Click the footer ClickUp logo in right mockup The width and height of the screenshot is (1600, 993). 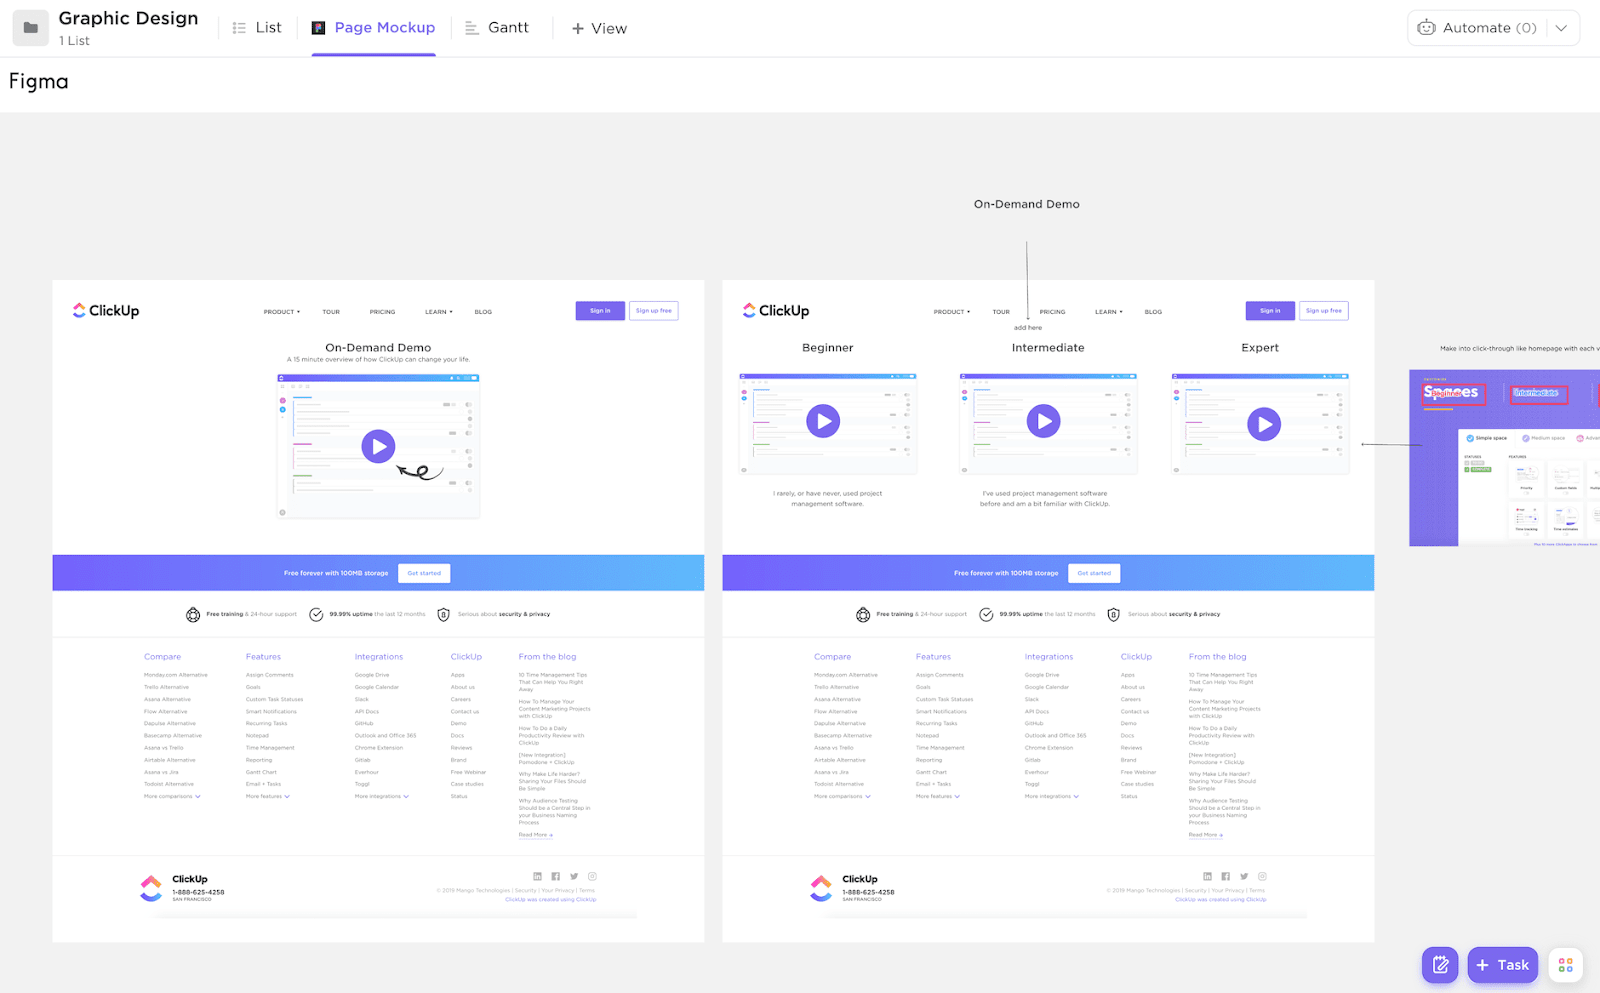tap(821, 888)
